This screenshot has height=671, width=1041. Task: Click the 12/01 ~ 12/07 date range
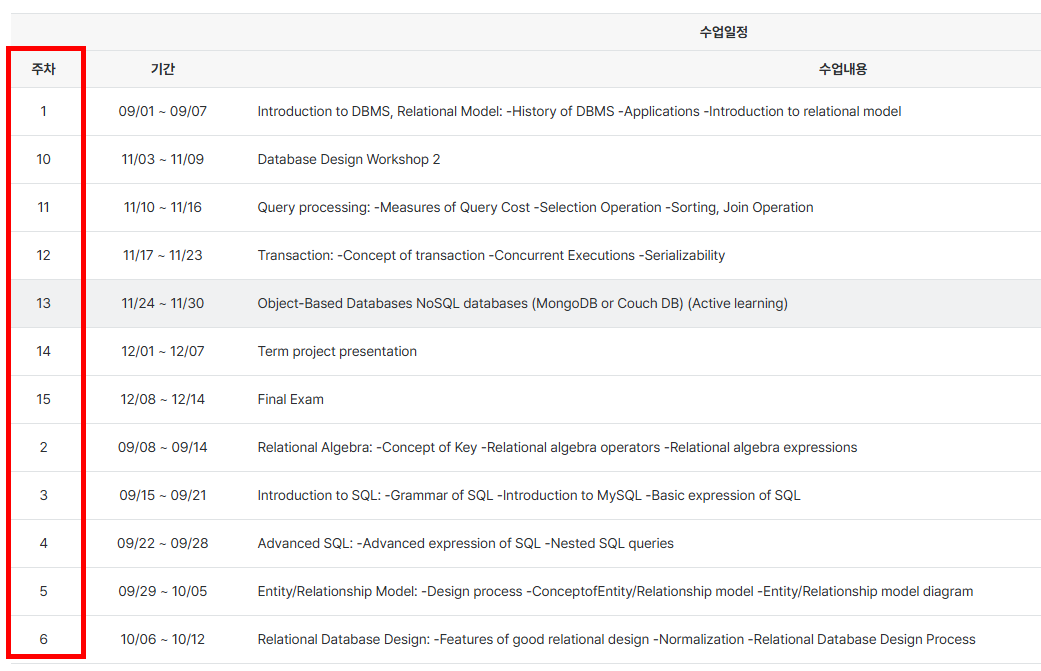[x=162, y=351]
